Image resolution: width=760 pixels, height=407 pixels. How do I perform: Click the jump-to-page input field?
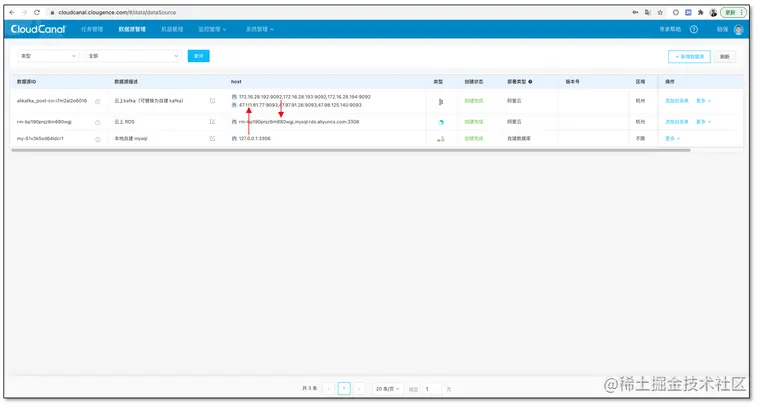pyautogui.click(x=431, y=389)
